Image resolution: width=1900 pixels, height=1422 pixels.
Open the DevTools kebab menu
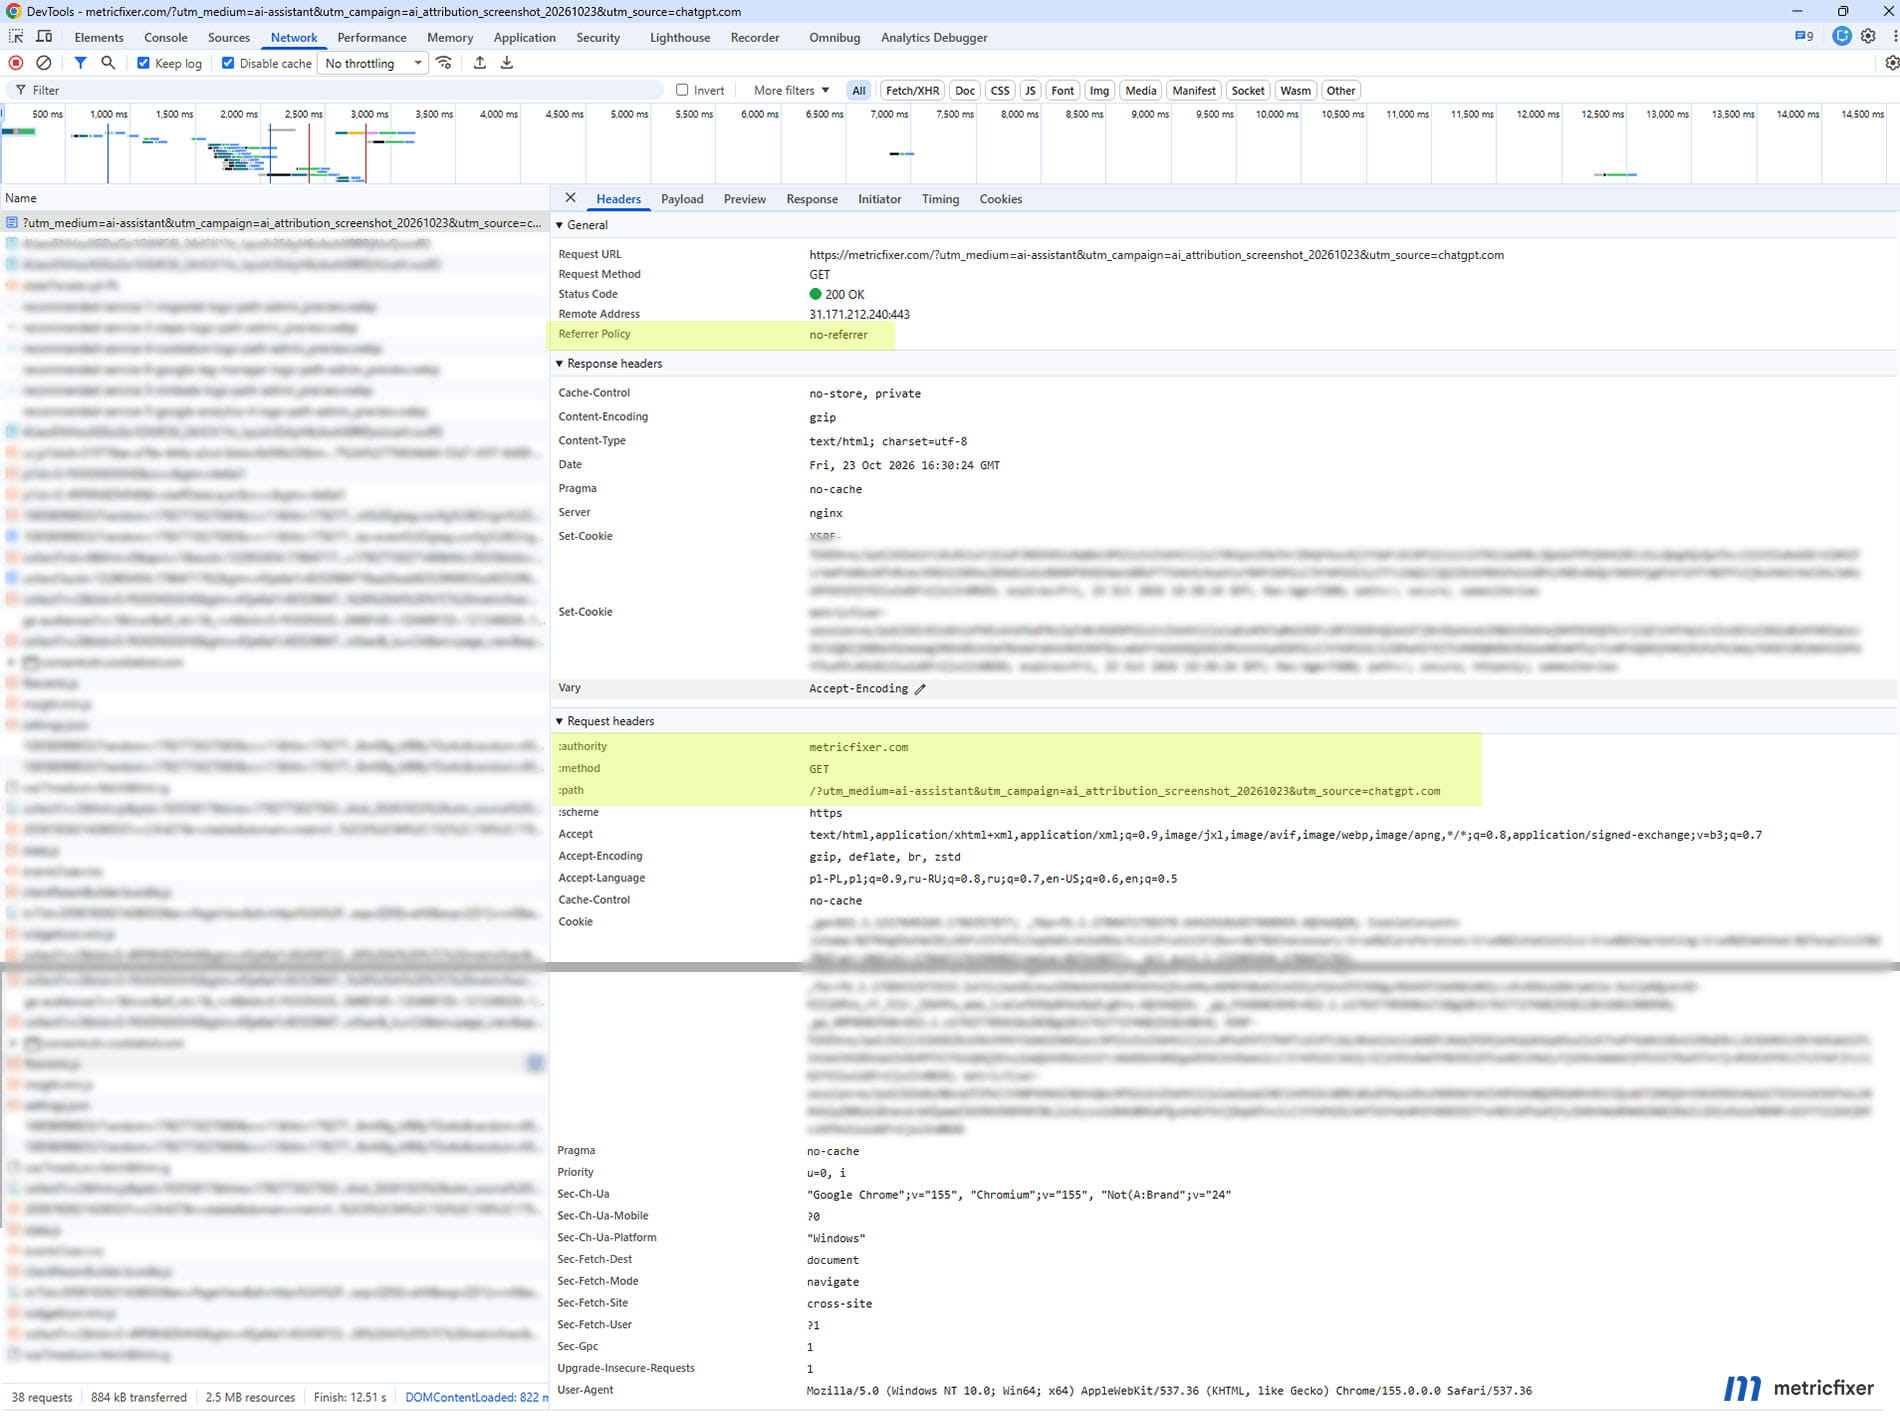coord(1894,37)
